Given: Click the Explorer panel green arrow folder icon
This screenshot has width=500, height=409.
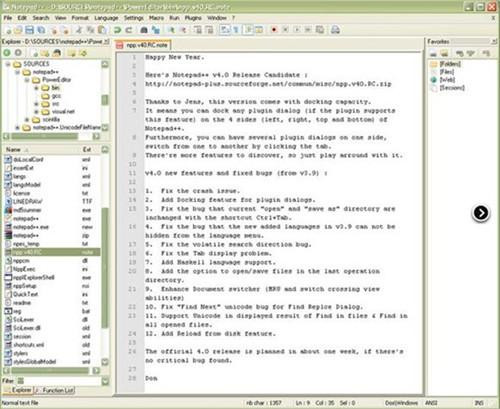Looking at the screenshot, I should (x=83, y=53).
